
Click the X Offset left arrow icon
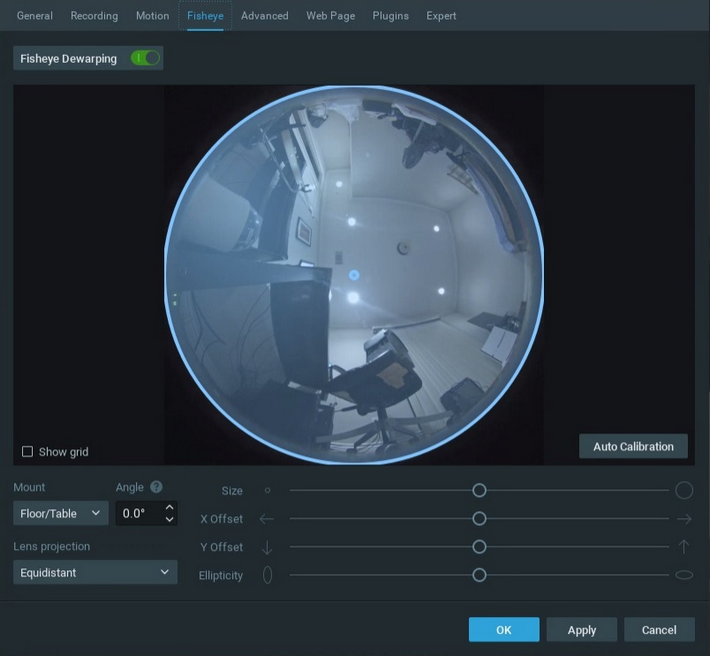267,519
